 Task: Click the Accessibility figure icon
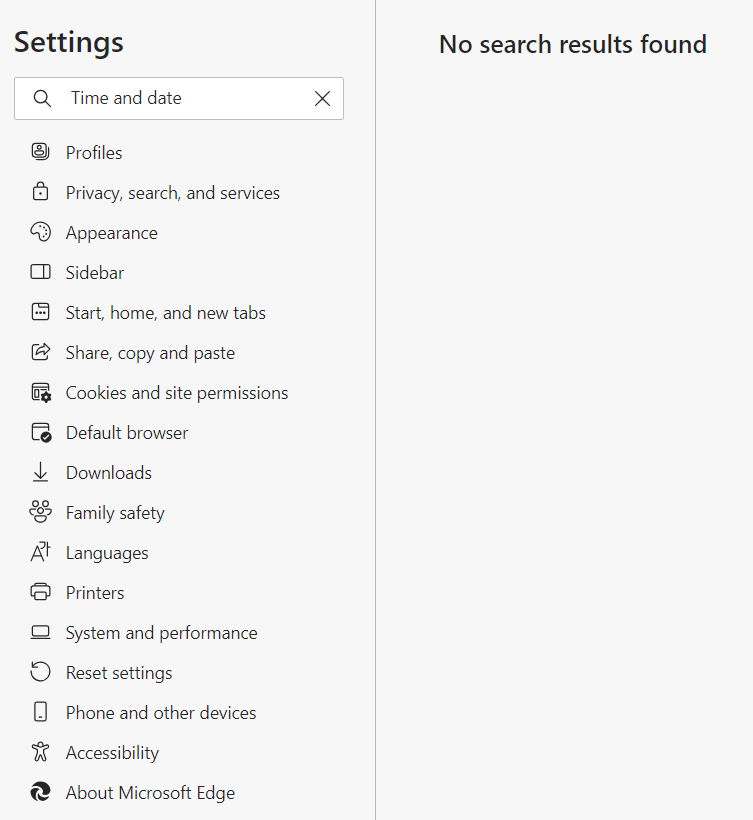(x=40, y=752)
